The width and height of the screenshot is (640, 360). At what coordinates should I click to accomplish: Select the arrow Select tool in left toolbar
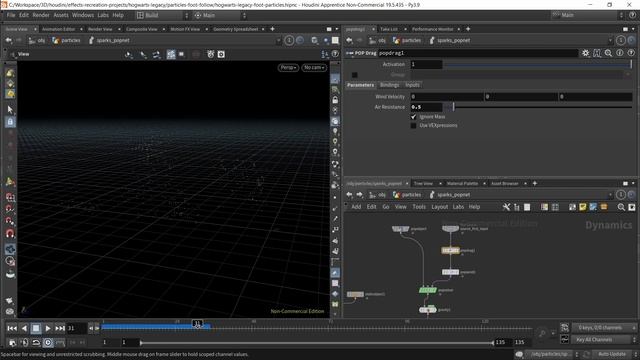coord(10,109)
